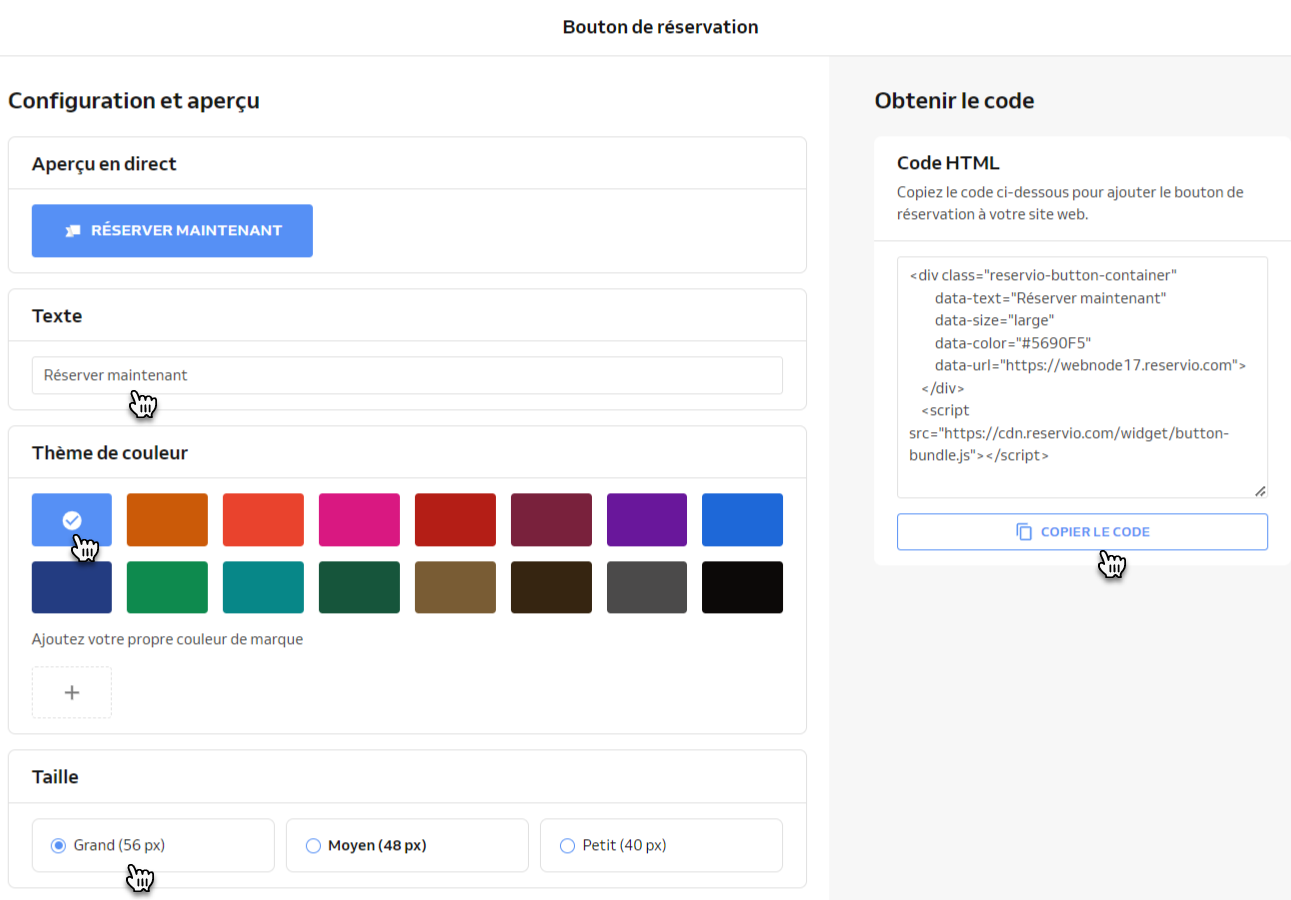This screenshot has width=1291, height=900.
Task: Select the light brown color swatch
Action: point(455,587)
